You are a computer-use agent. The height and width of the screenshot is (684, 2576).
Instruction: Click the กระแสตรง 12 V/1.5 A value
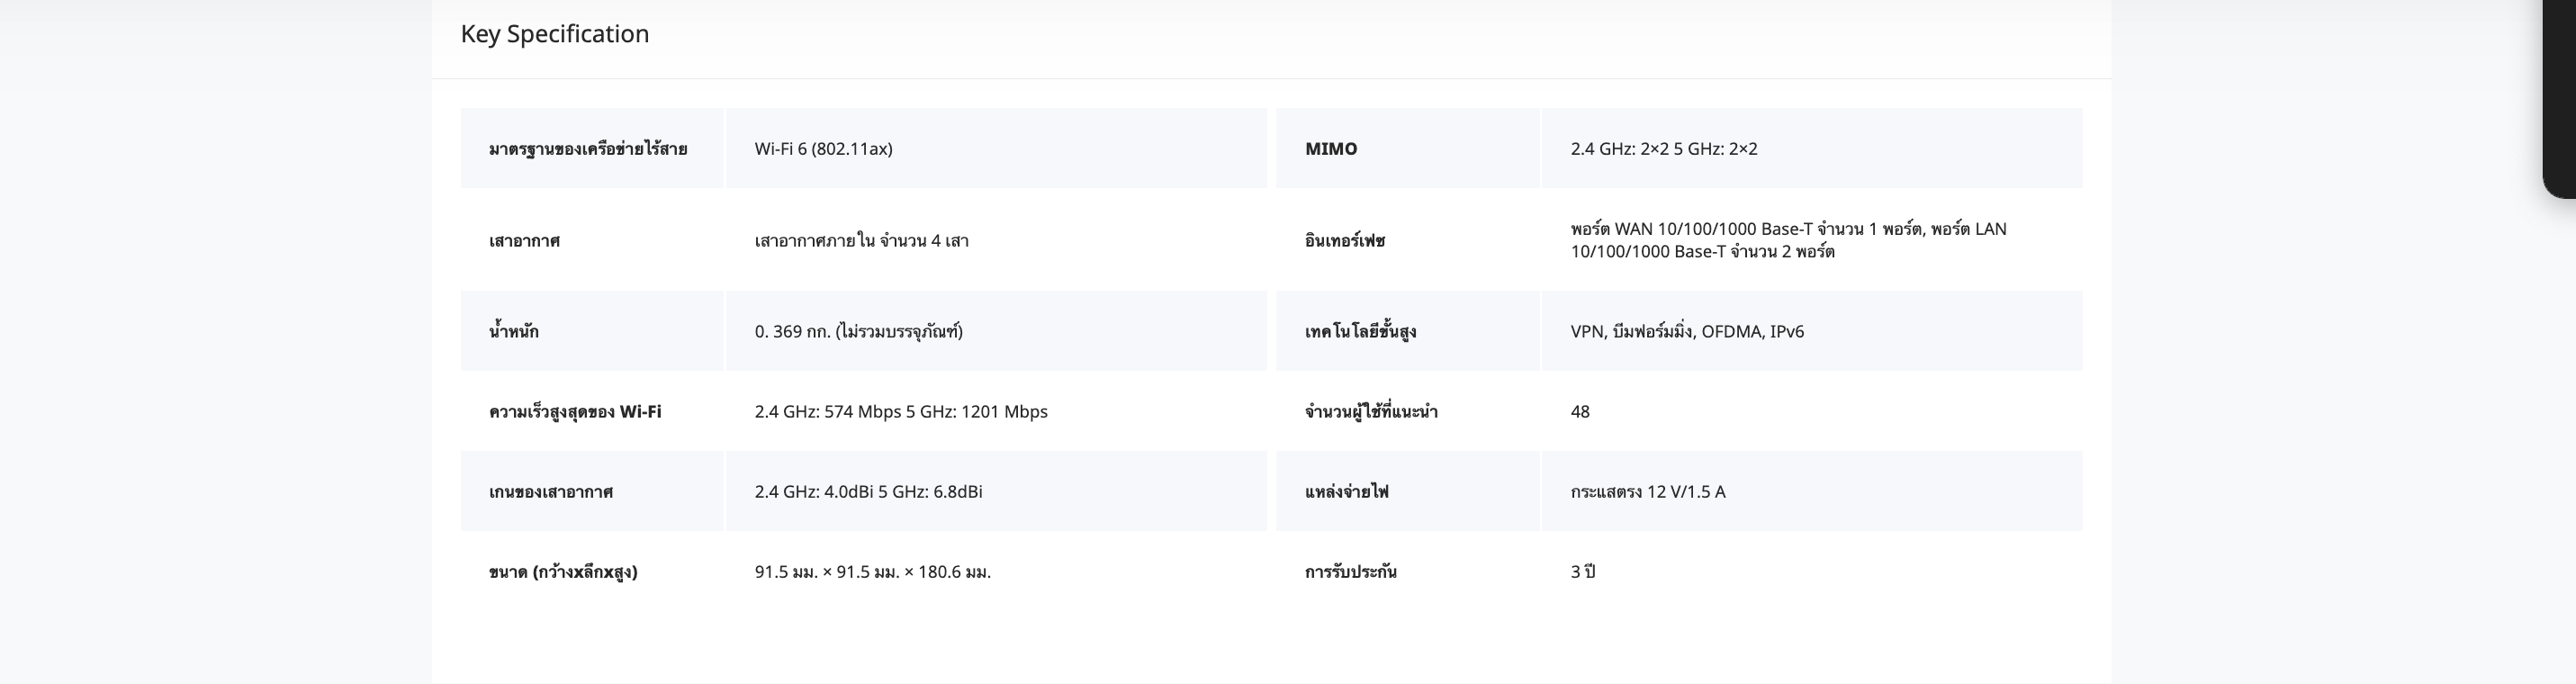1647,492
